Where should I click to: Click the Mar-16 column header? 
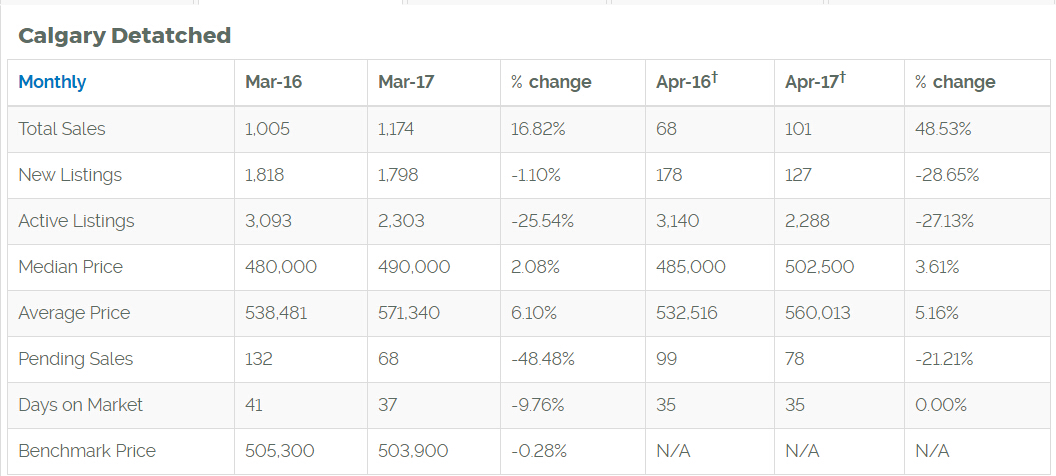[x=273, y=82]
